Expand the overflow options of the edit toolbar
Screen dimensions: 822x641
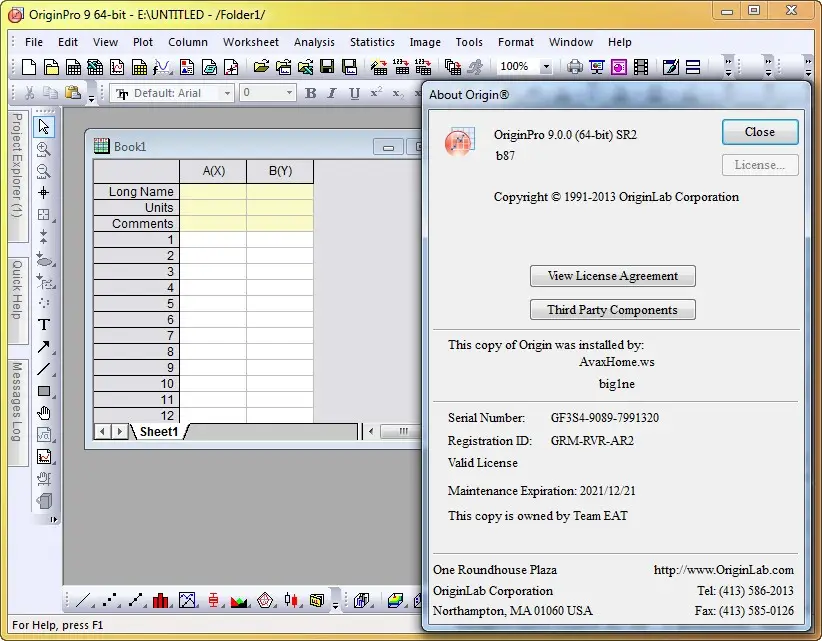[91, 97]
